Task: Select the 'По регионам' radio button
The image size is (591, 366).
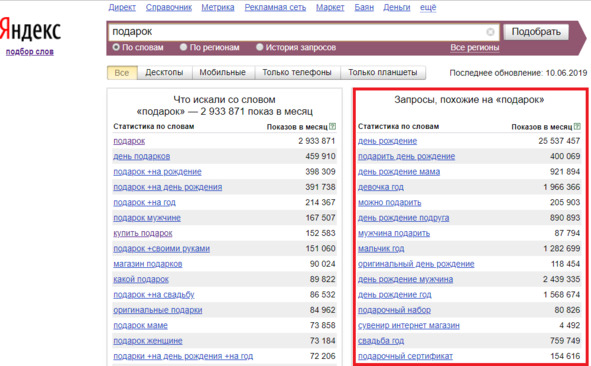Action: [x=184, y=47]
